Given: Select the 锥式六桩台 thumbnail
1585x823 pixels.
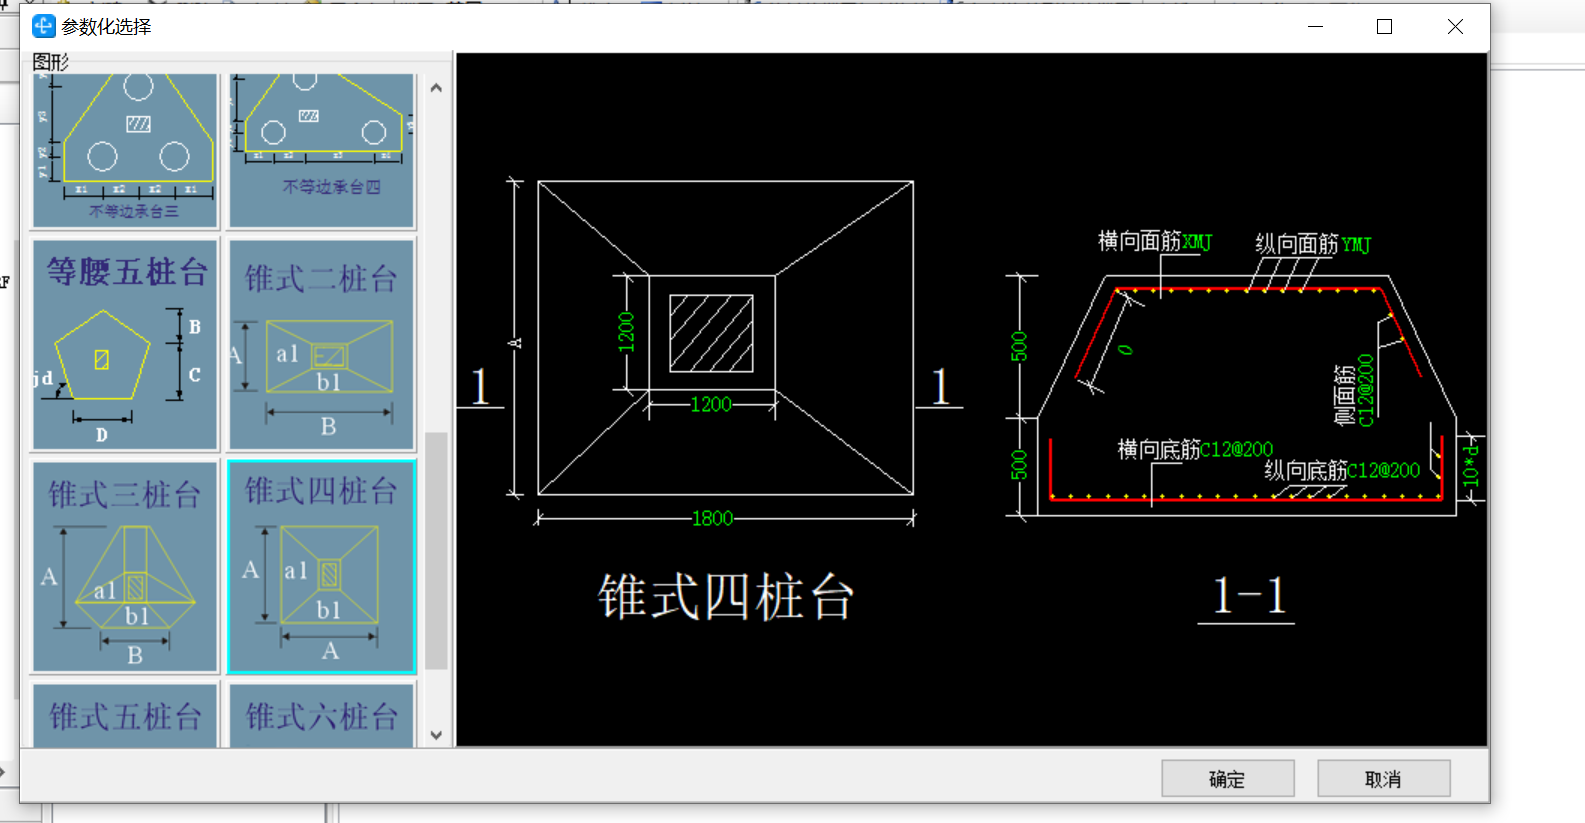Looking at the screenshot, I should click(321, 714).
